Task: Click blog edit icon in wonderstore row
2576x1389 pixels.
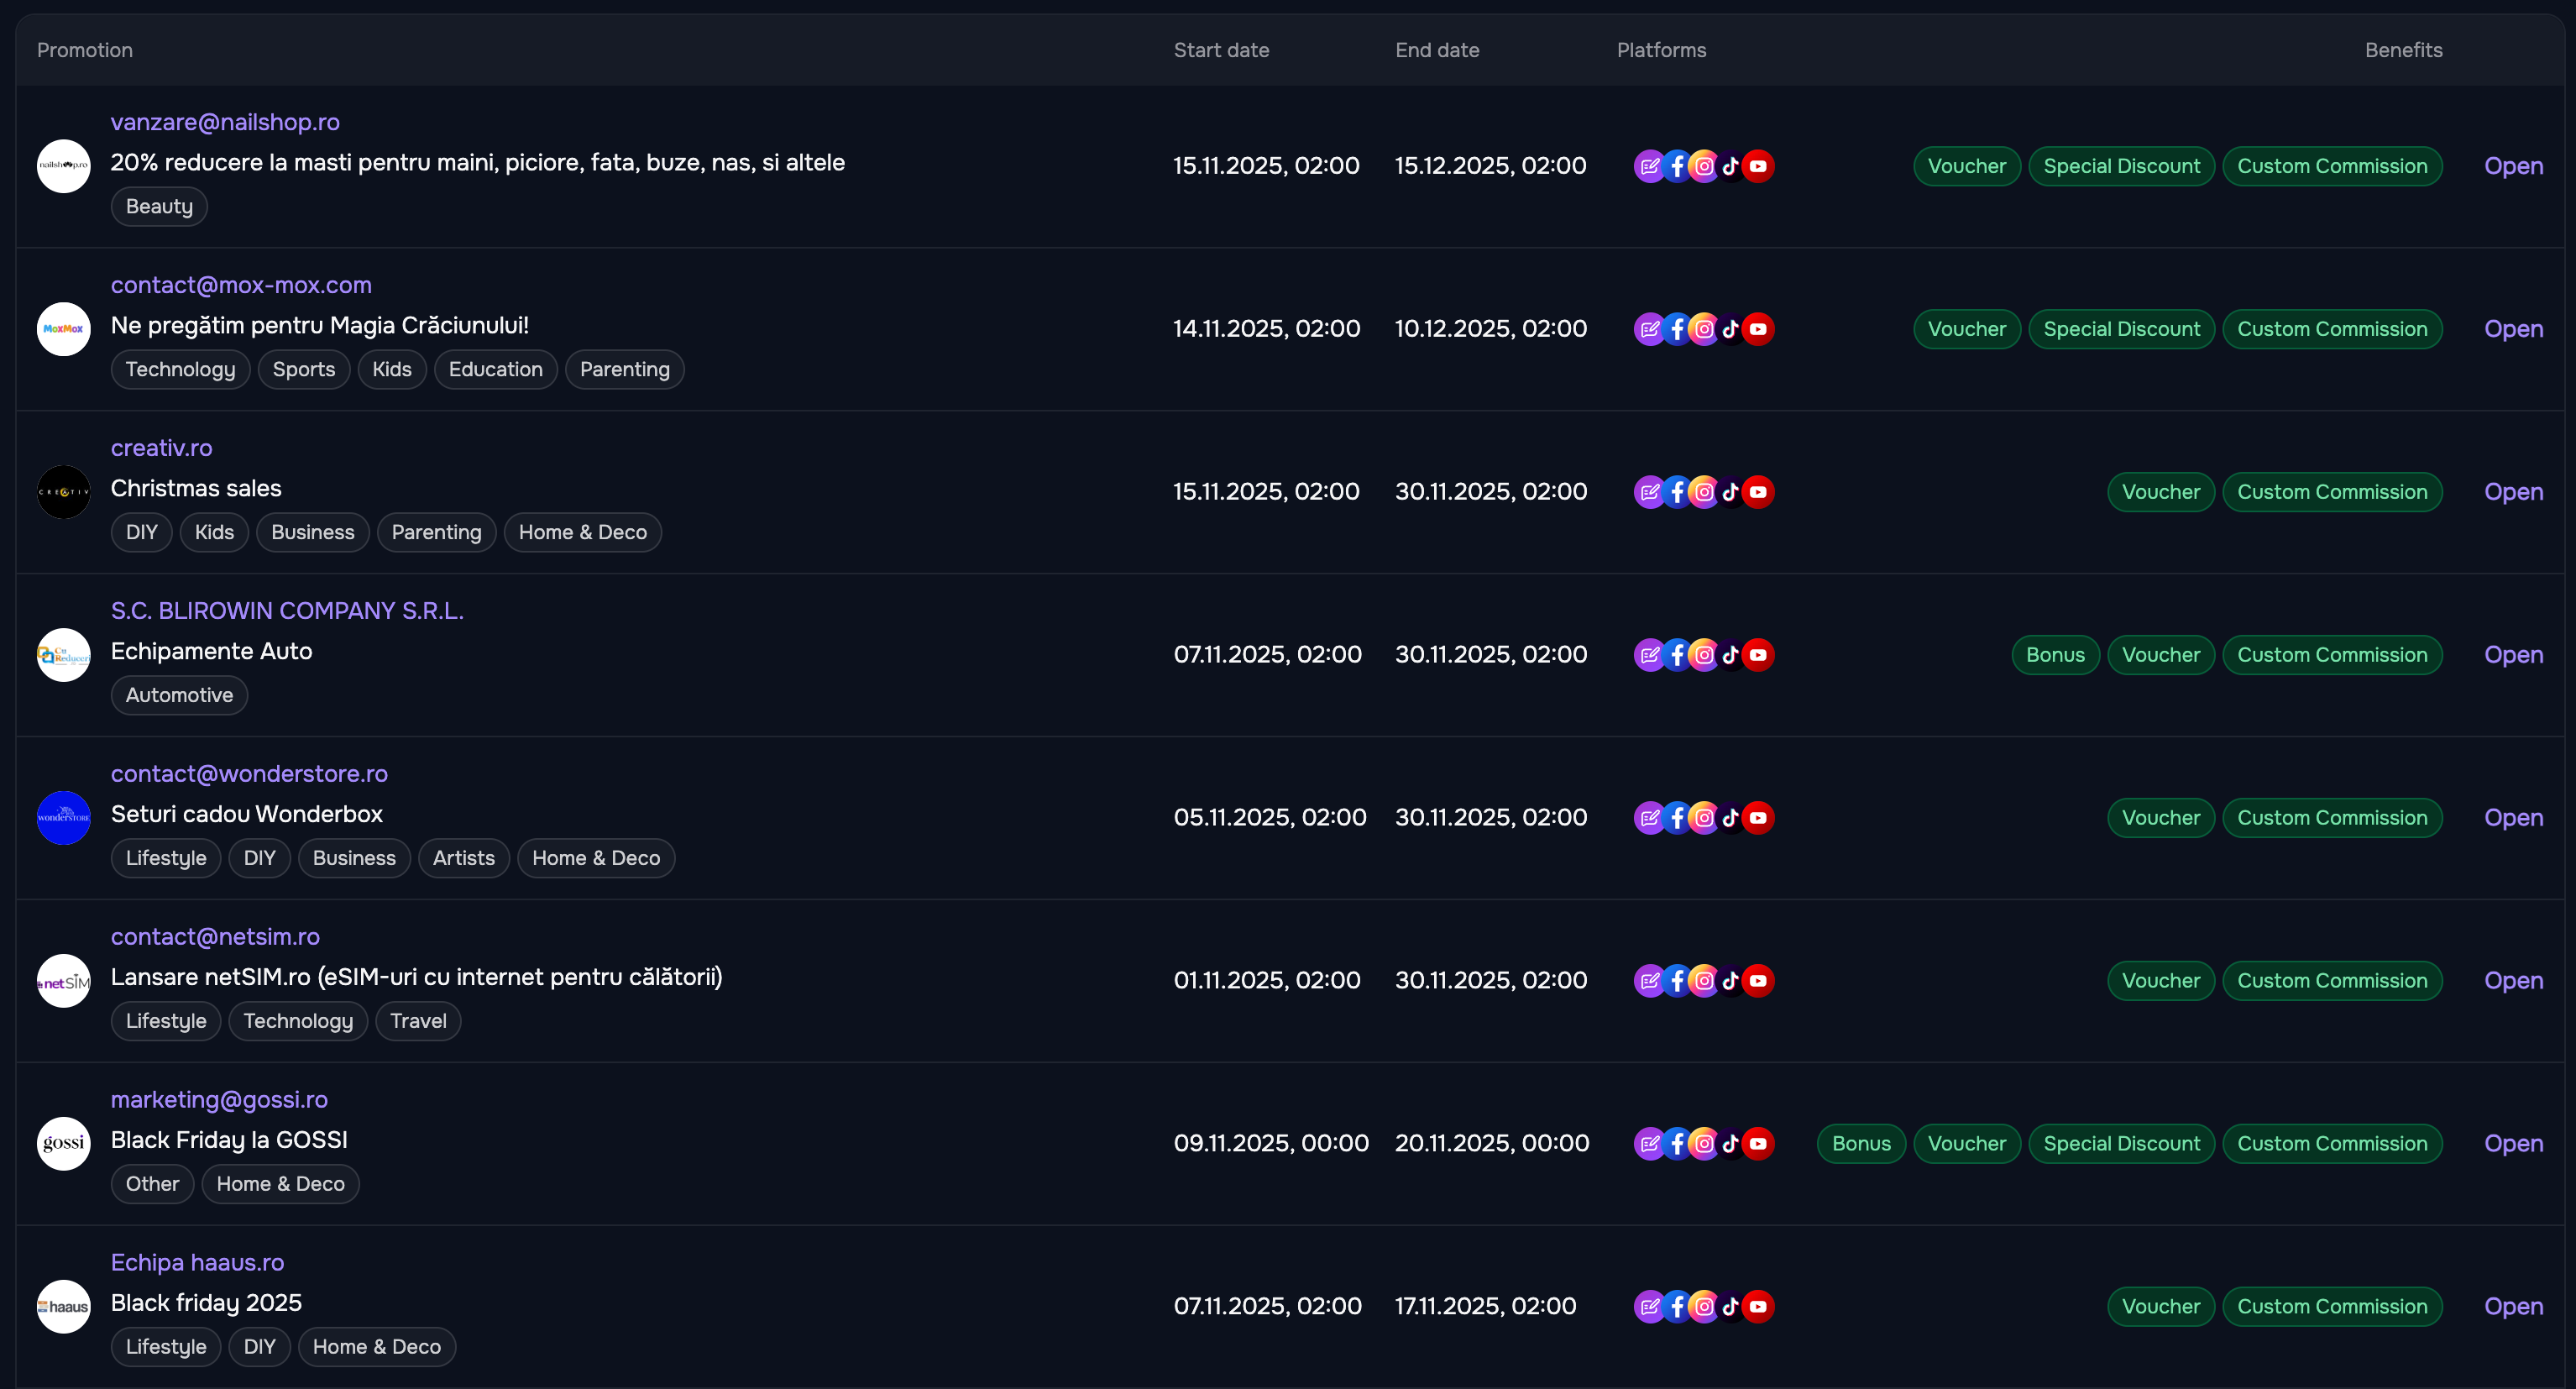Action: click(1649, 818)
